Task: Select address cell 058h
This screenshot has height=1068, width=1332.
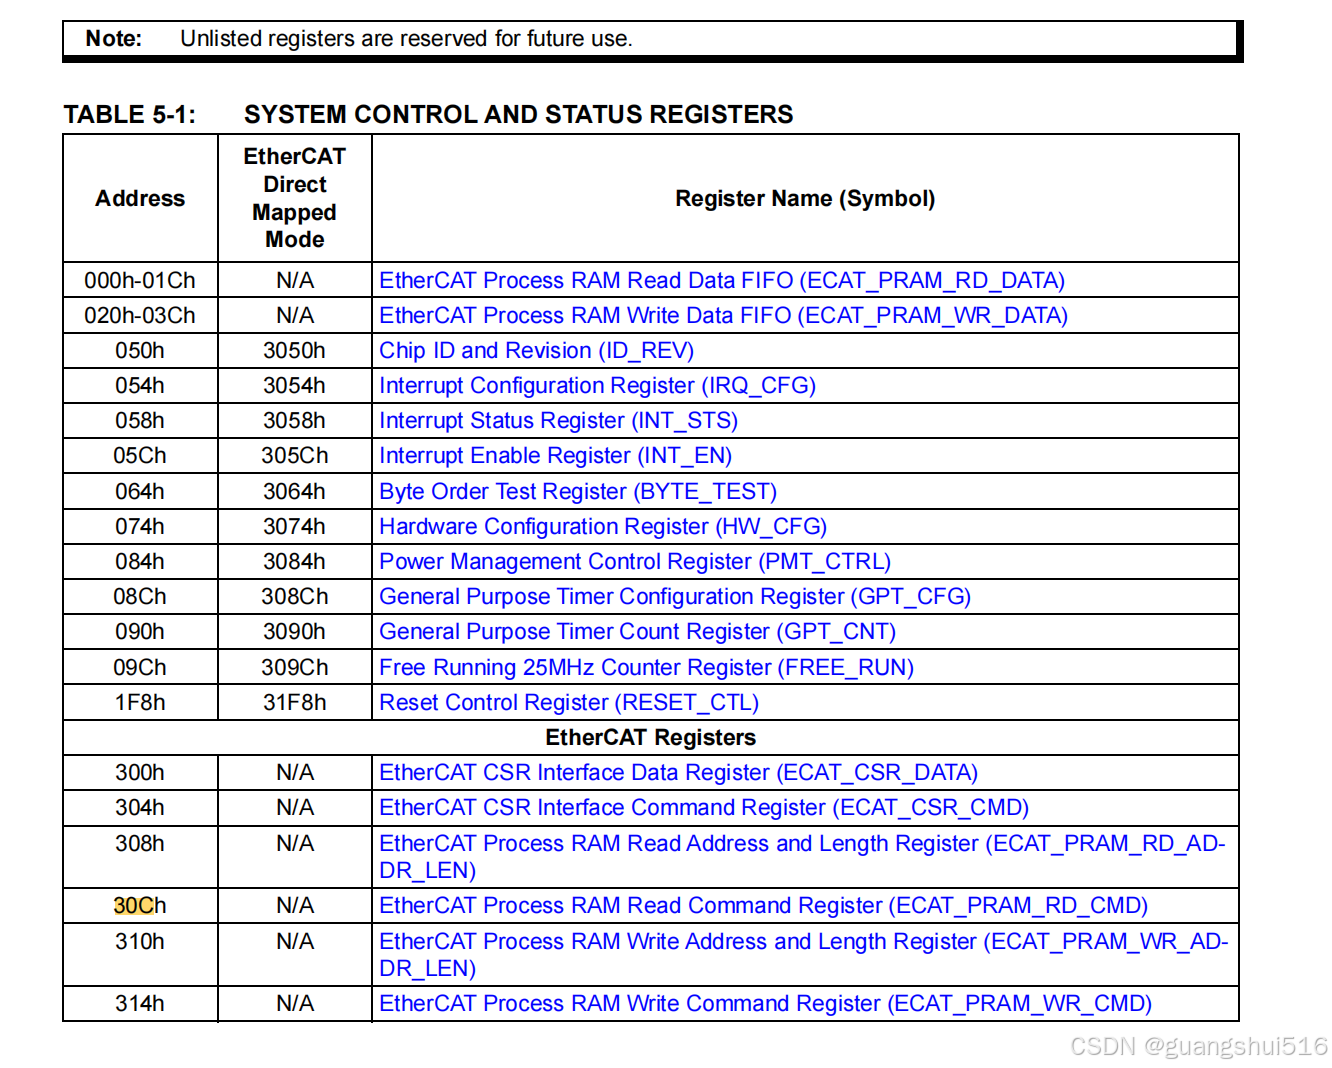Action: click(140, 420)
